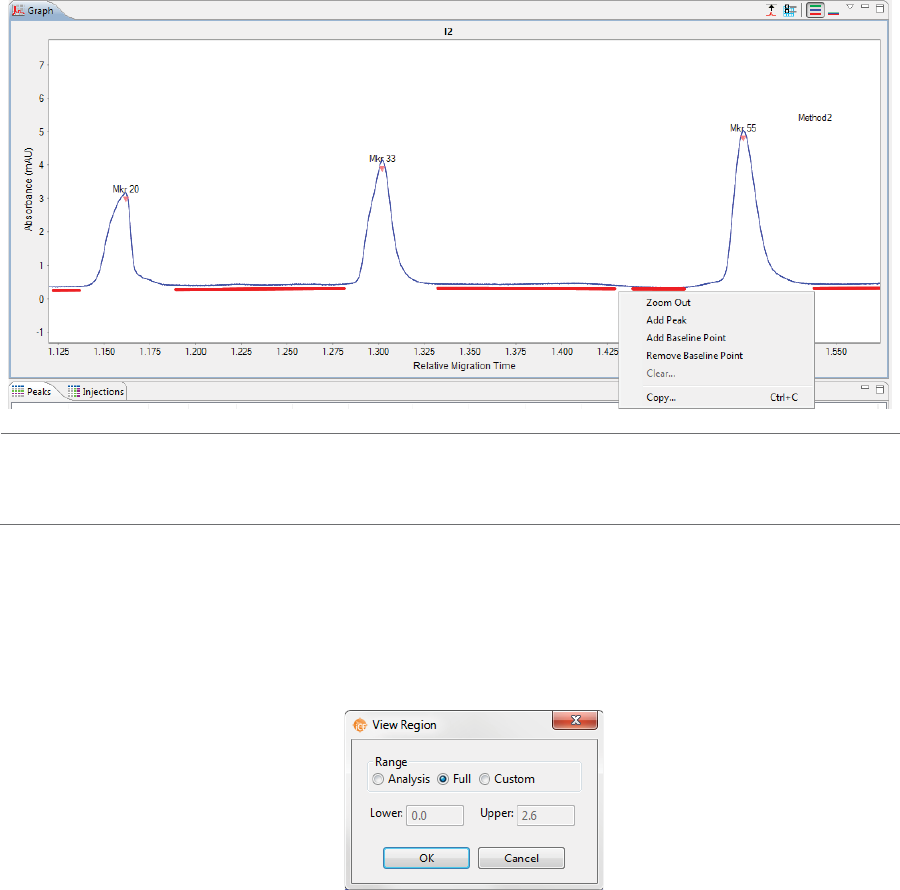The width and height of the screenshot is (900, 890).
Task: Click the scale-to-peak icon in Graph toolbar
Action: coord(771,10)
